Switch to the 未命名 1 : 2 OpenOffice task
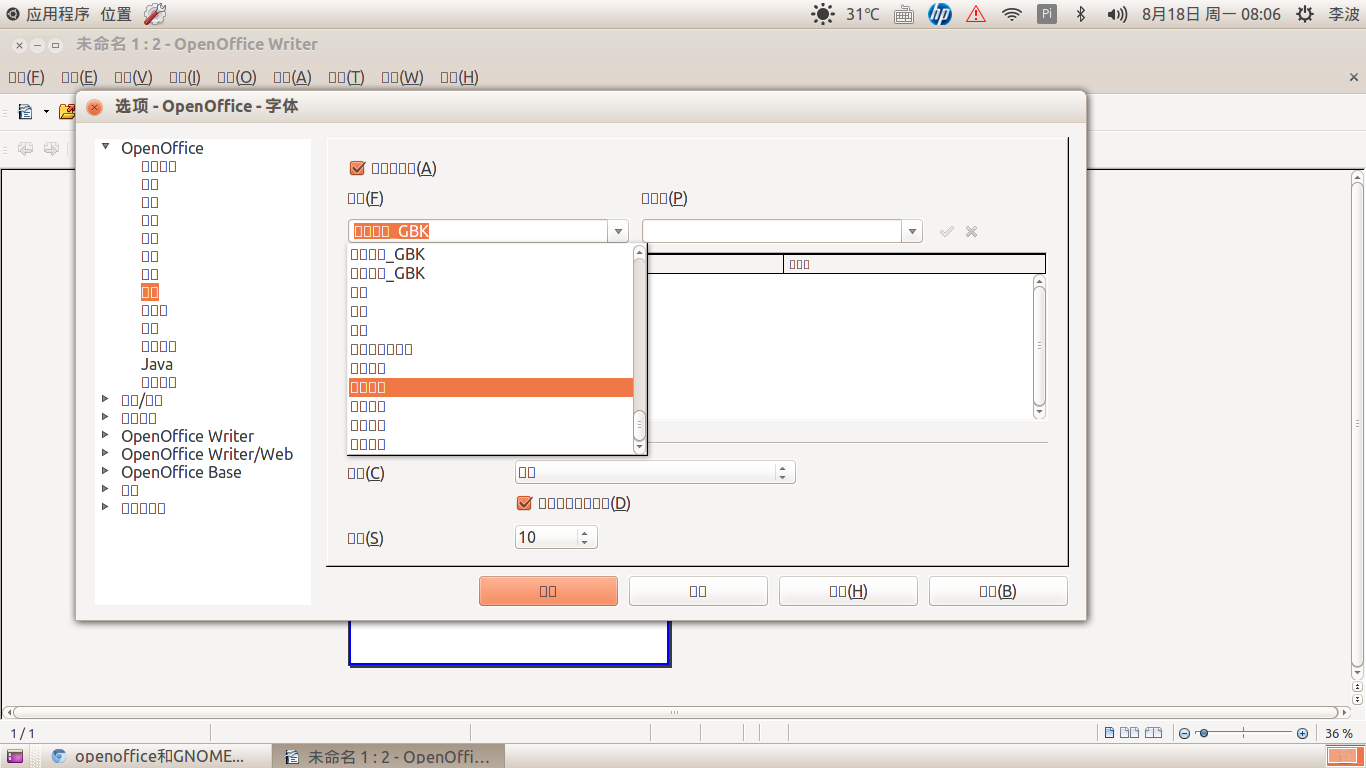 [389, 757]
